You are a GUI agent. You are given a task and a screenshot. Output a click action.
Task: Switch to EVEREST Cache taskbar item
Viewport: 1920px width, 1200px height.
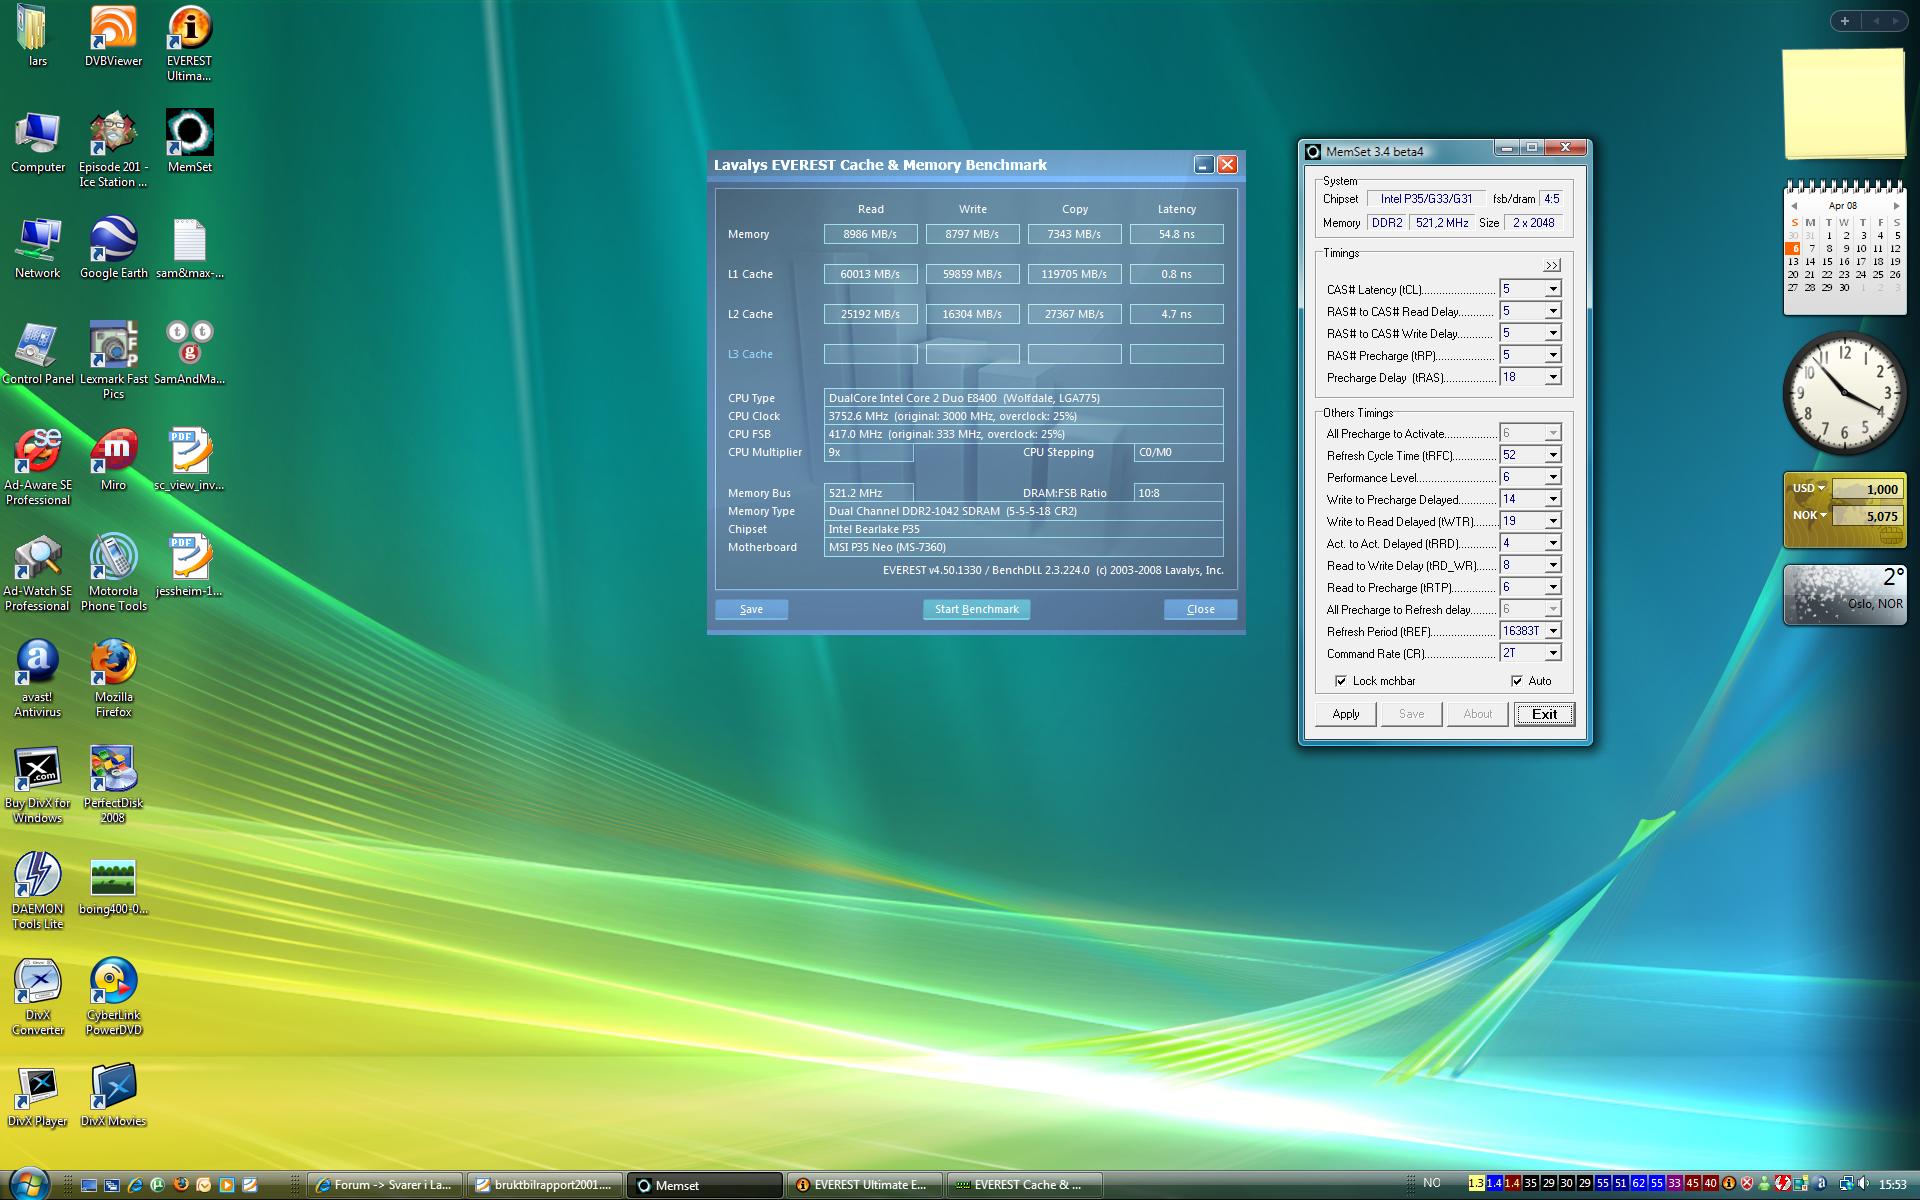(x=1025, y=1185)
